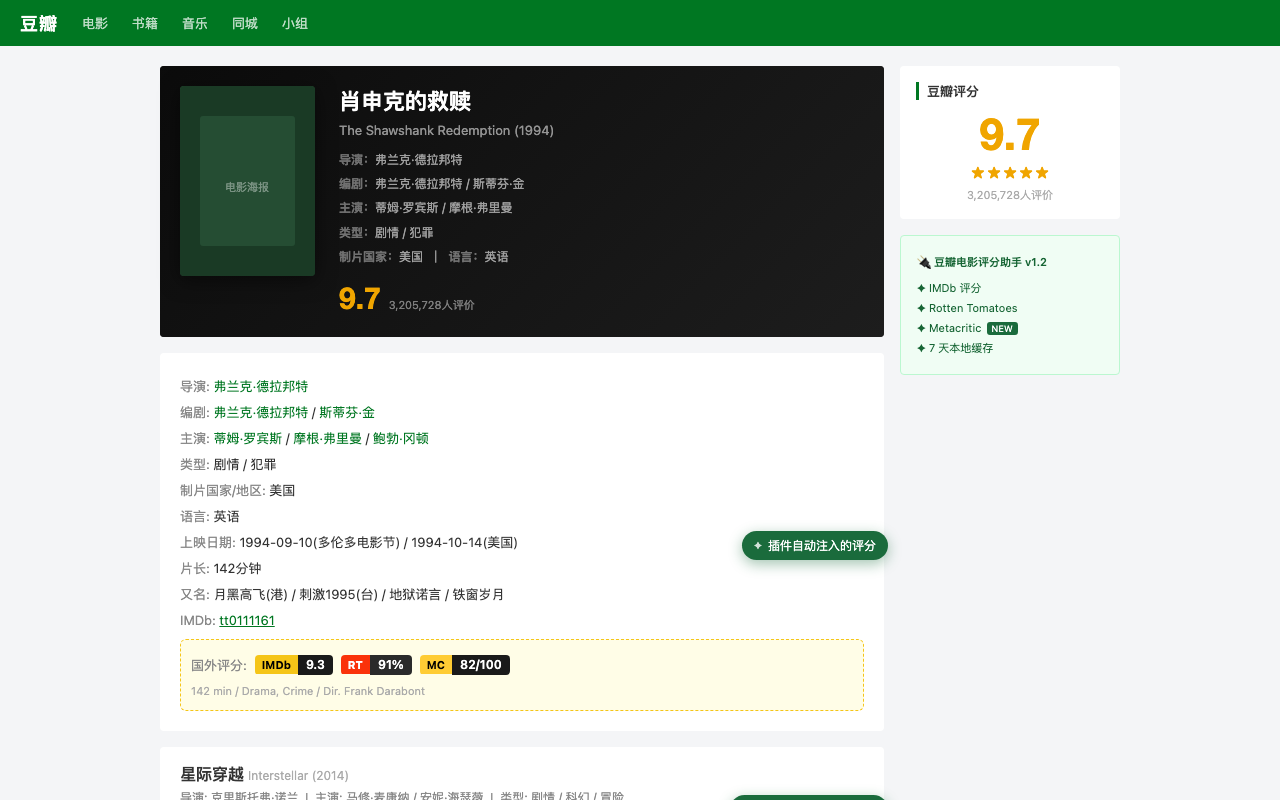Click The Shawshank Redemption (1994) subtitle
This screenshot has height=800, width=1280.
446,130
